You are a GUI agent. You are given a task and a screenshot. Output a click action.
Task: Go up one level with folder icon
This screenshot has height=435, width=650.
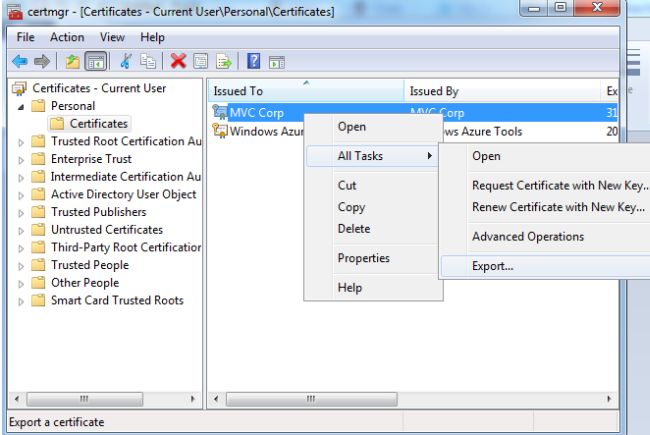click(x=73, y=61)
